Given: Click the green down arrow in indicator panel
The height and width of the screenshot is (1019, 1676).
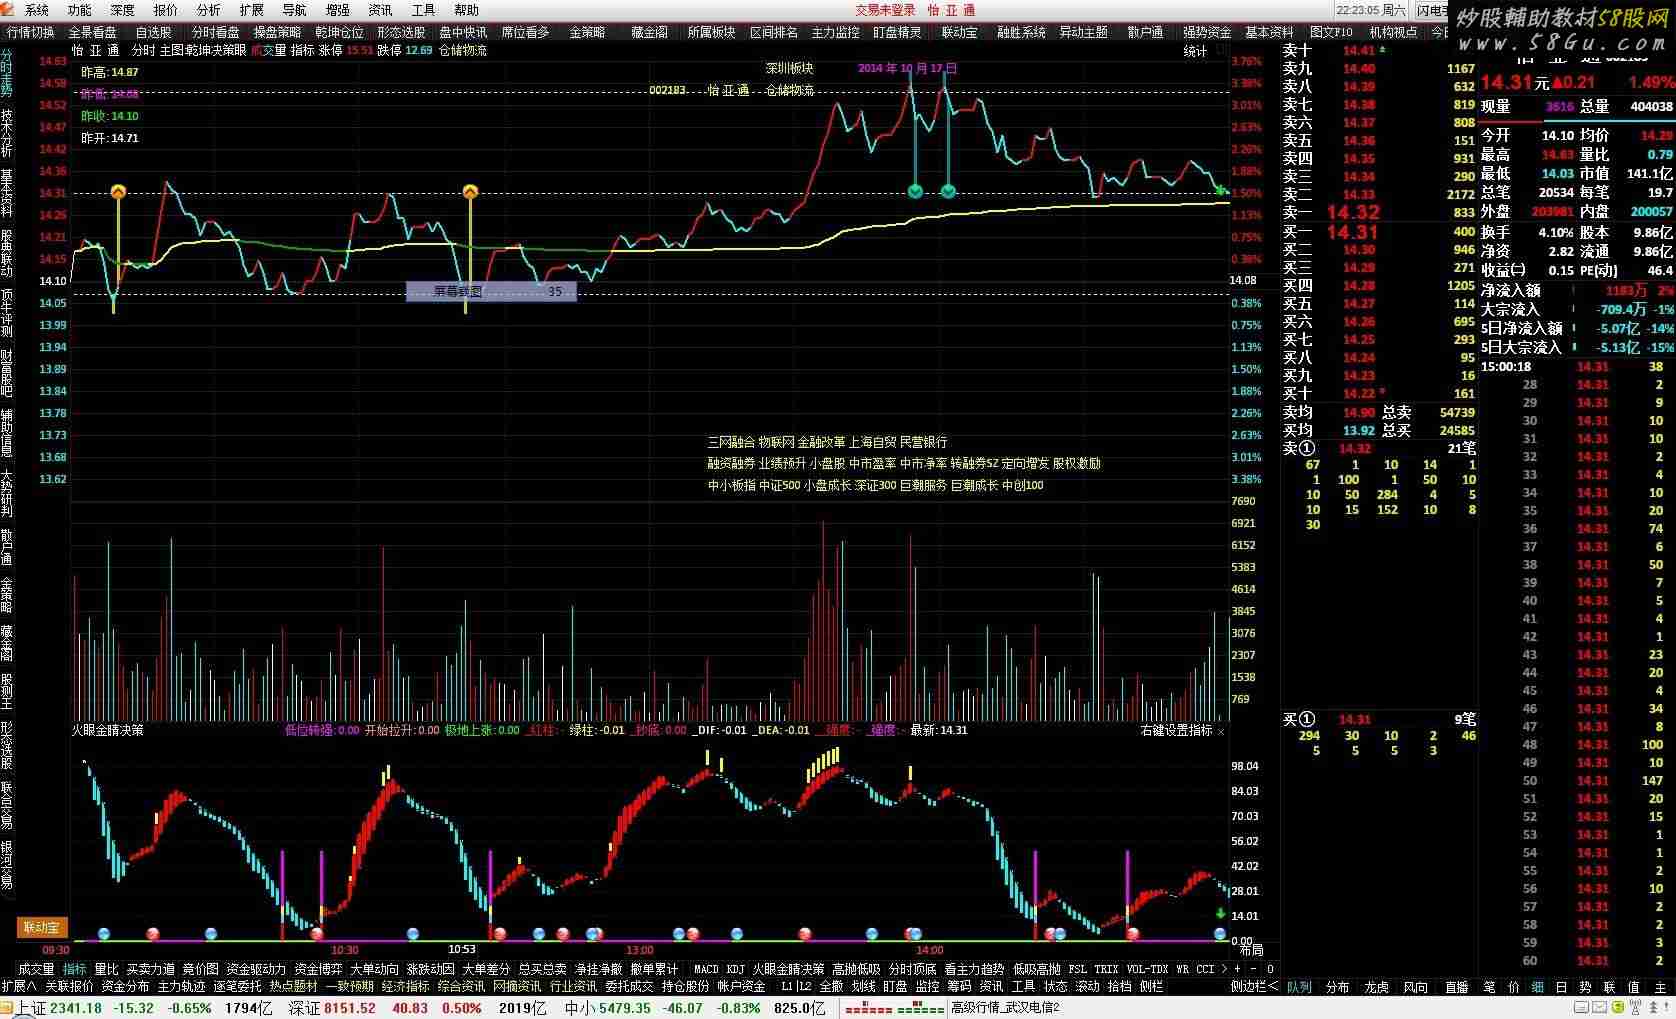Looking at the screenshot, I should click(1220, 913).
